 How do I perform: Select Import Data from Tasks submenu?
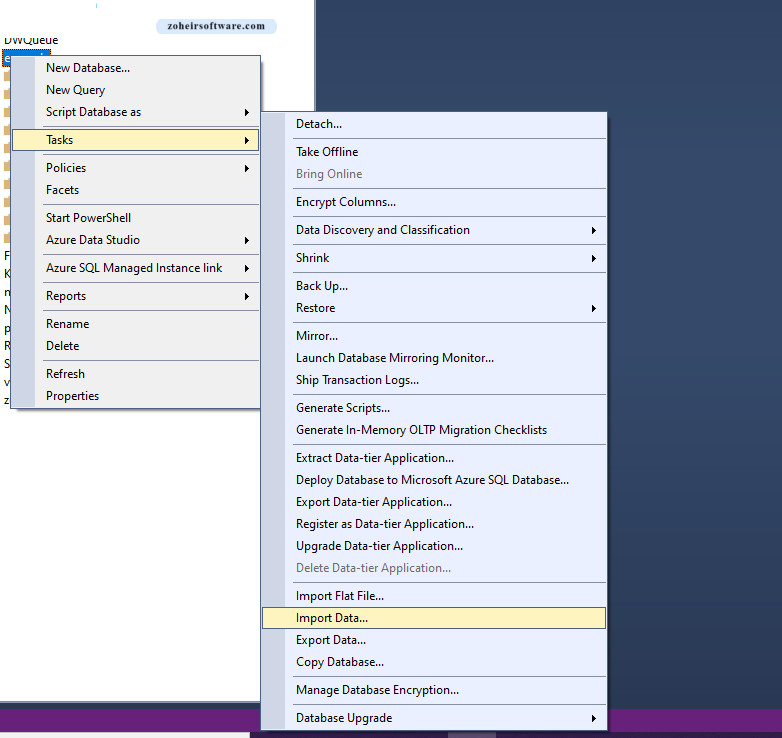tap(332, 618)
